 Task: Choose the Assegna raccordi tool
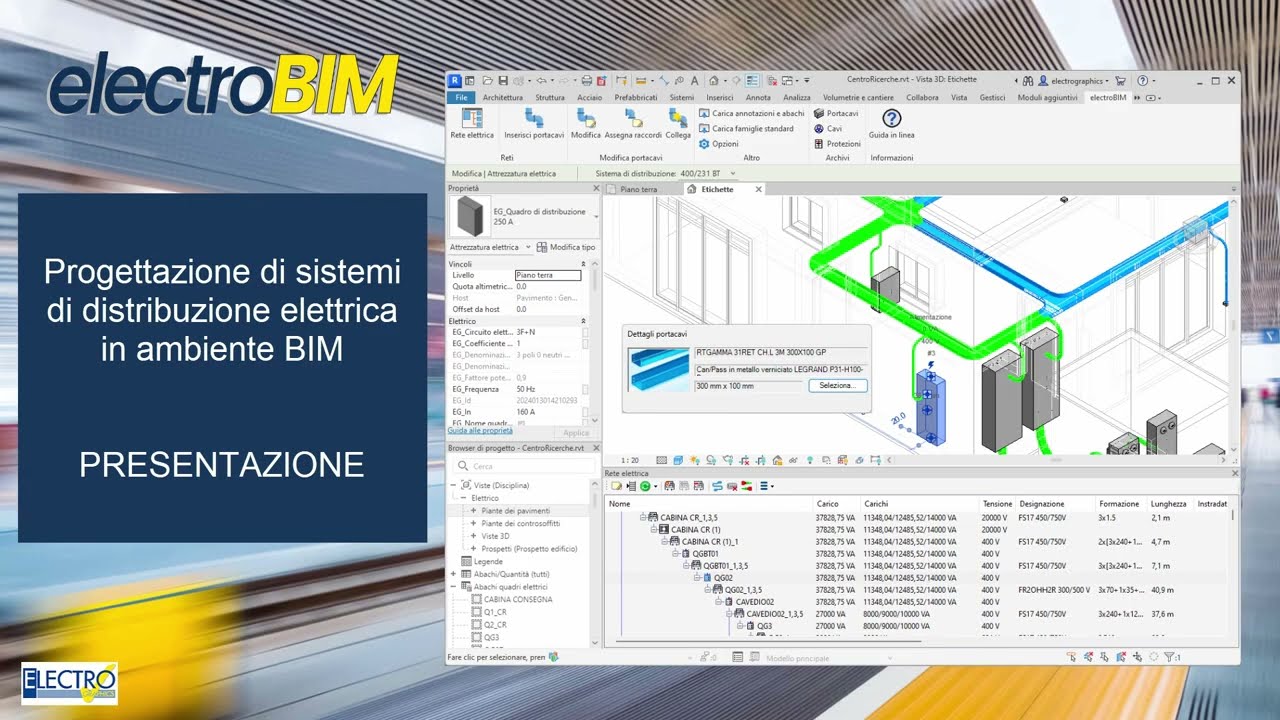(x=633, y=124)
